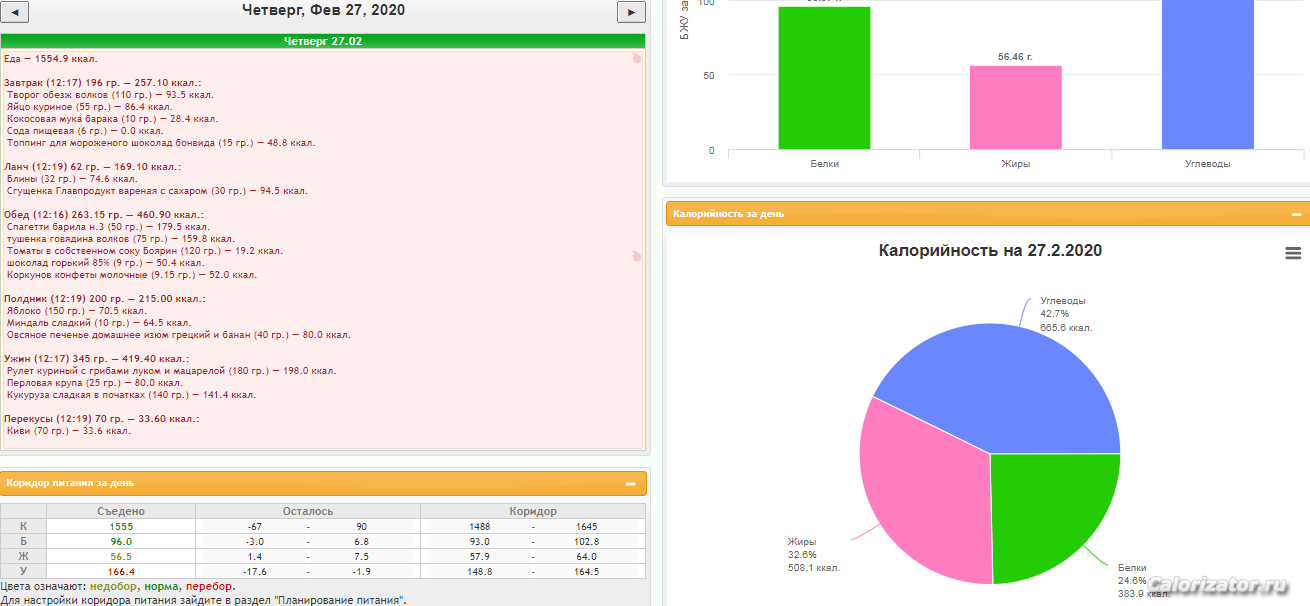The image size is (1310, 606).
Task: Select the Завтрак meal heading
Action: point(102,83)
